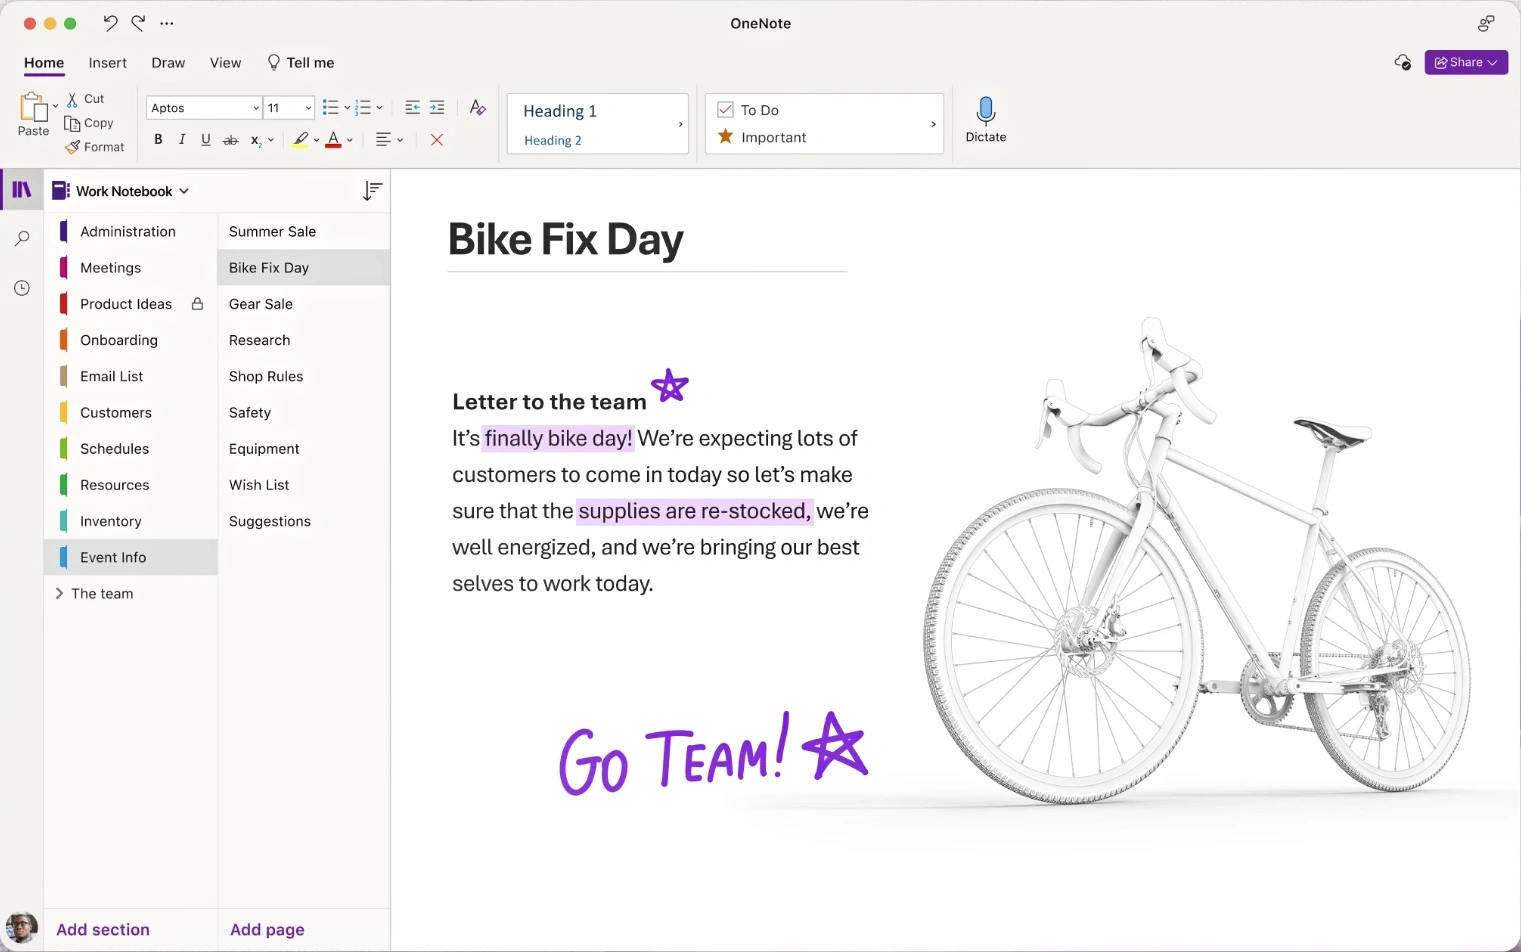Toggle bold formatting
Viewport: 1521px width, 952px height.
[158, 140]
